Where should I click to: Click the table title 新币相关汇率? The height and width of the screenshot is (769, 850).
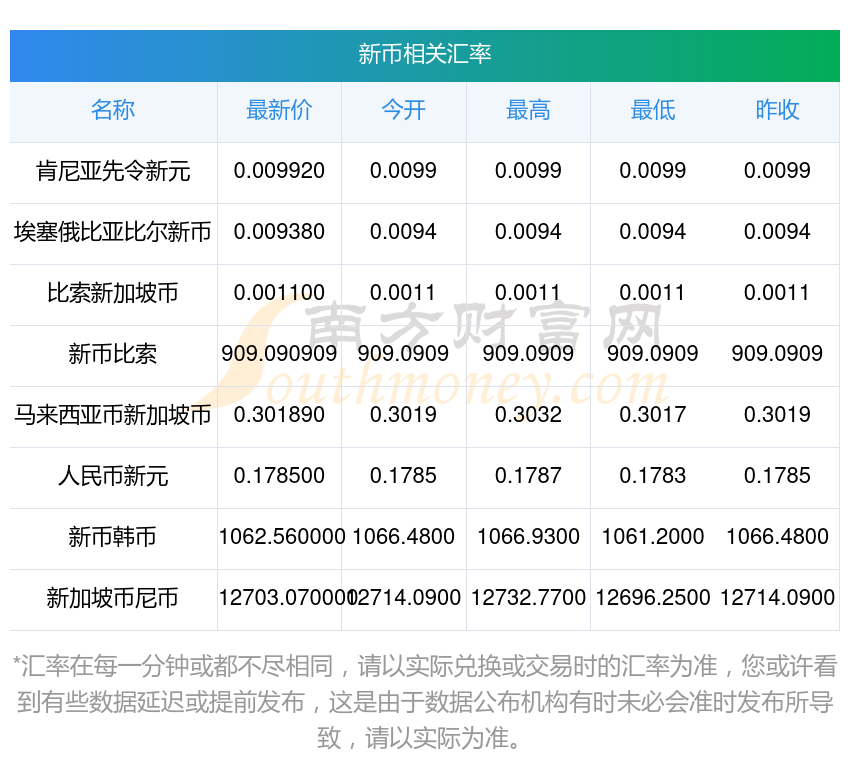coord(424,54)
